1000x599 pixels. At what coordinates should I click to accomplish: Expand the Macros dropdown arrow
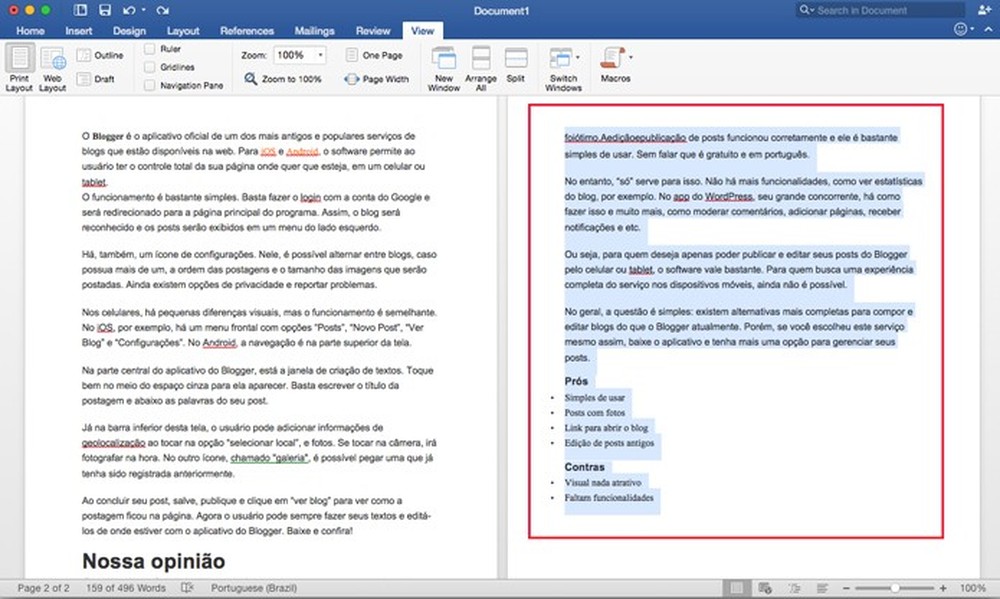[631, 57]
